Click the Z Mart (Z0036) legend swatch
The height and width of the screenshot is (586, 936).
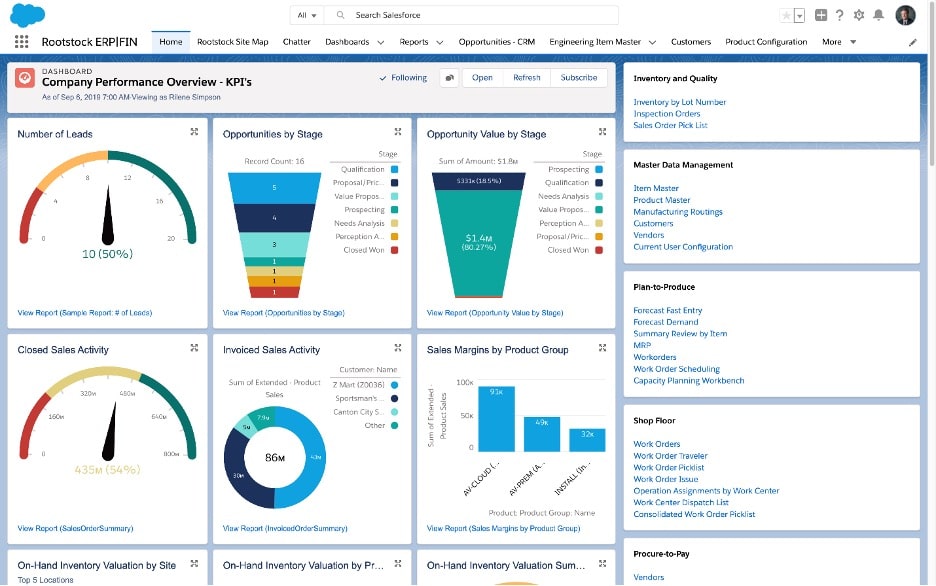394,385
